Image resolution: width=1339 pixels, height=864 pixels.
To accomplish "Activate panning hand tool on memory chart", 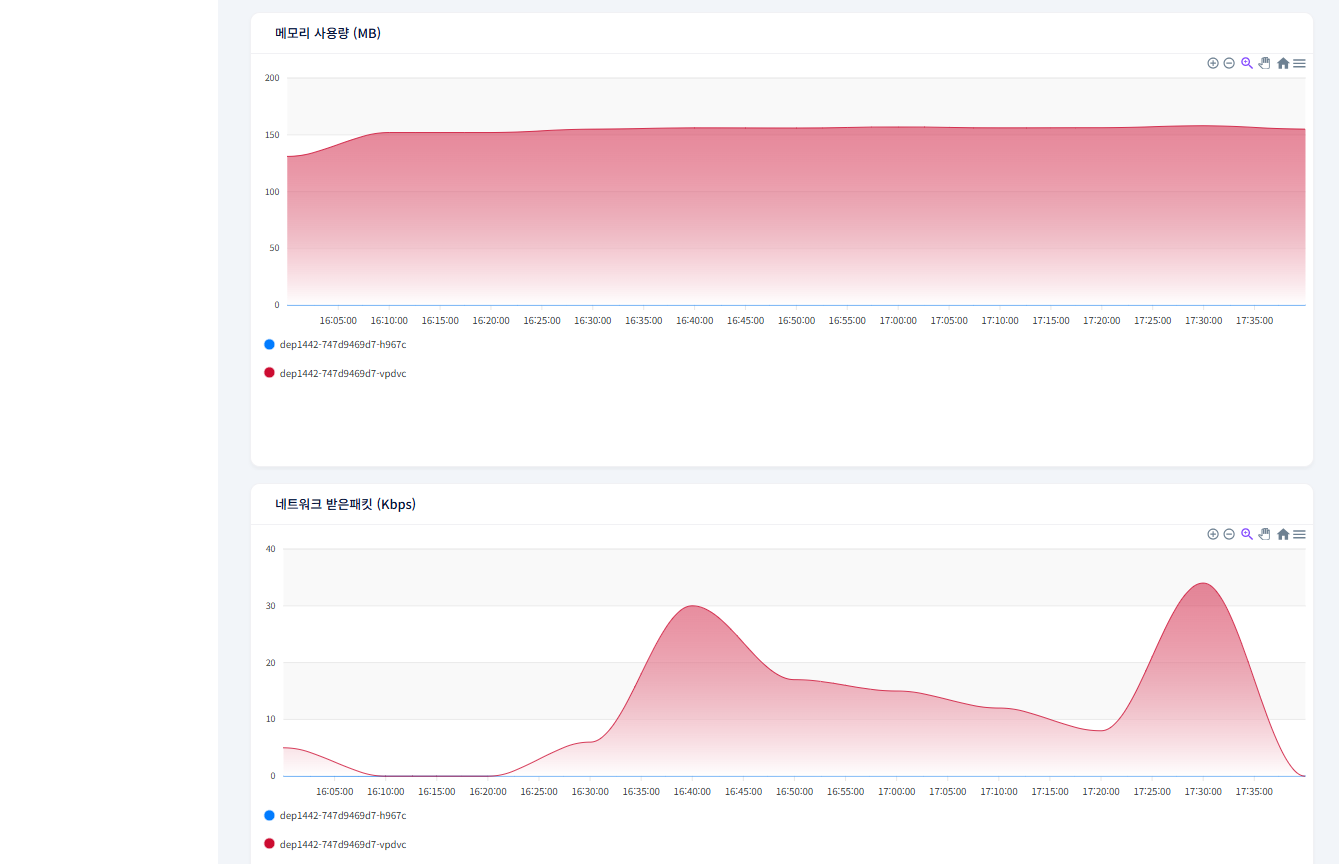I will click(x=1264, y=63).
